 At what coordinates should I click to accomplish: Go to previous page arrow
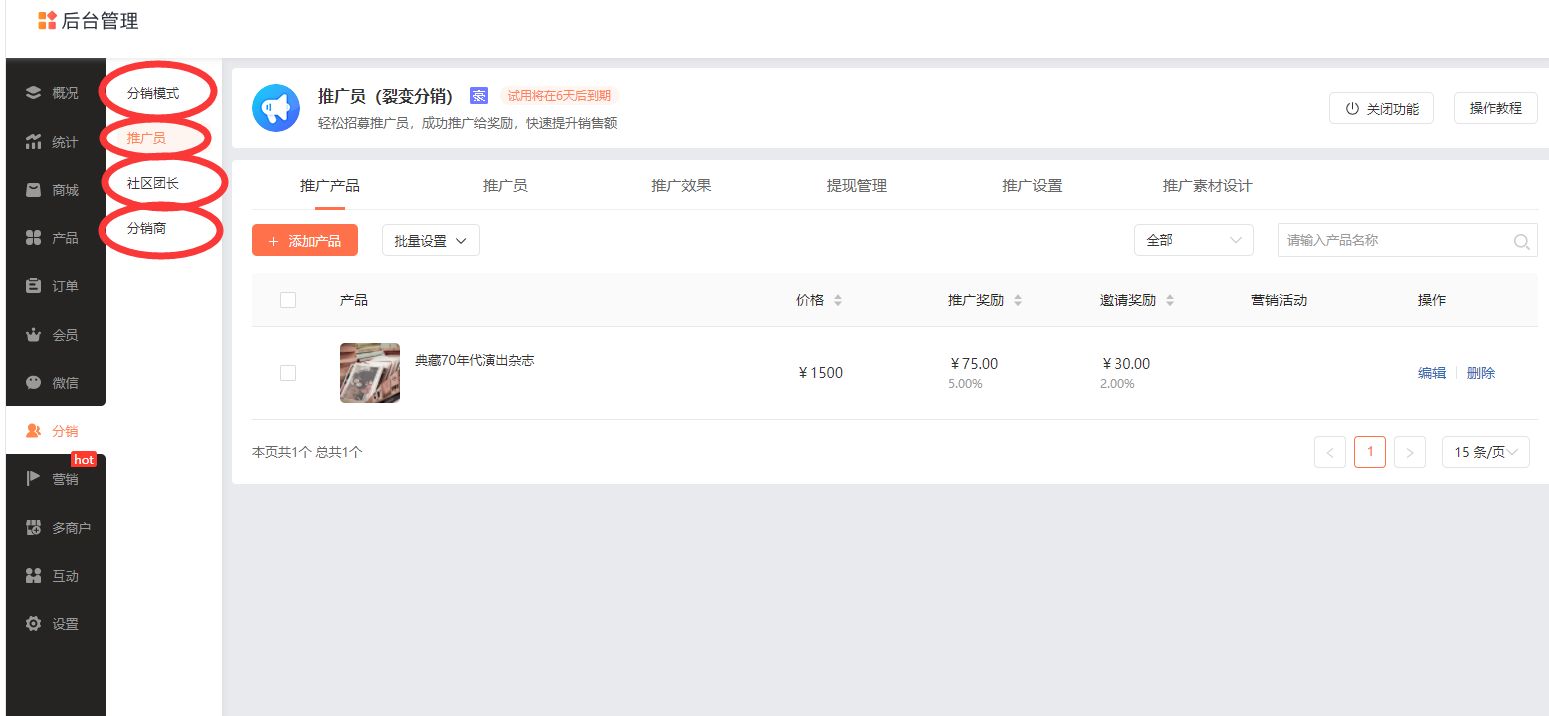coord(1330,452)
